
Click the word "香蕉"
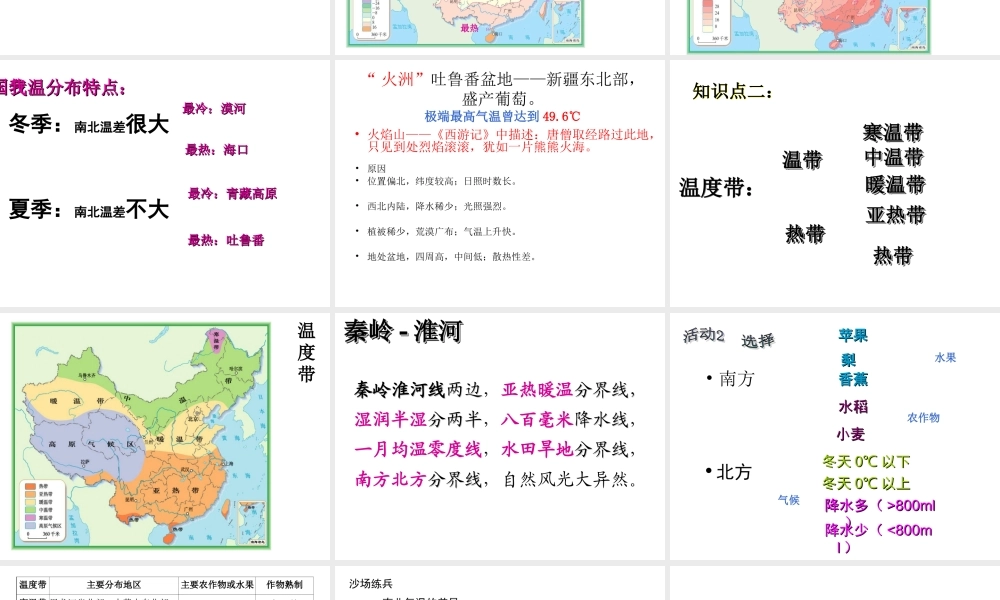click(x=853, y=379)
